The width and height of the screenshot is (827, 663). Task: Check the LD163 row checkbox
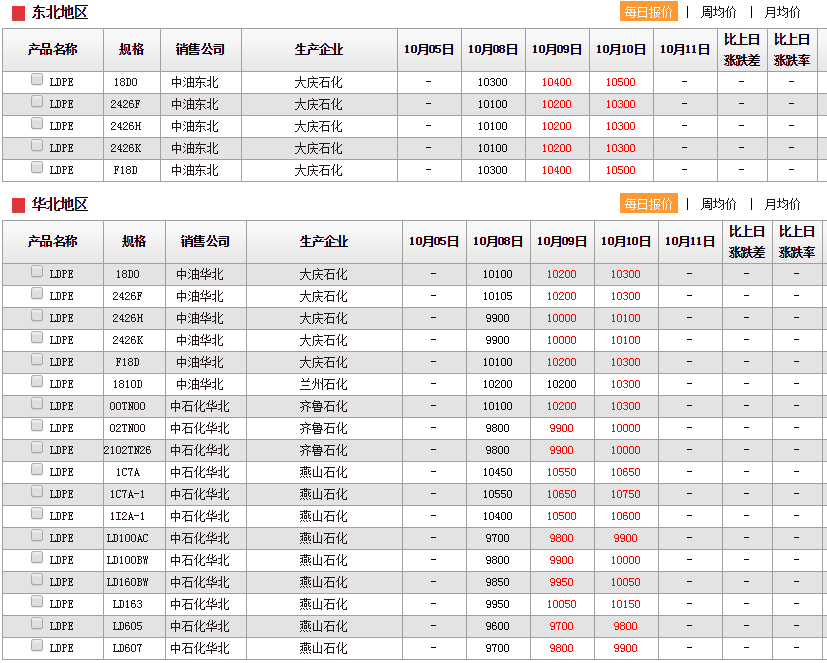click(37, 601)
